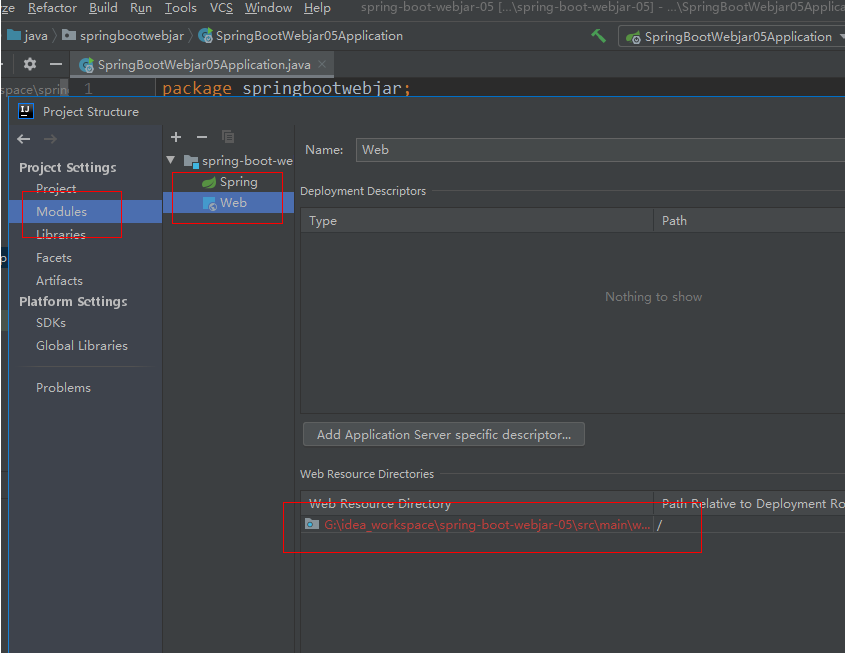
Task: Select the spring-boot-we module folder
Action: pyautogui.click(x=238, y=161)
